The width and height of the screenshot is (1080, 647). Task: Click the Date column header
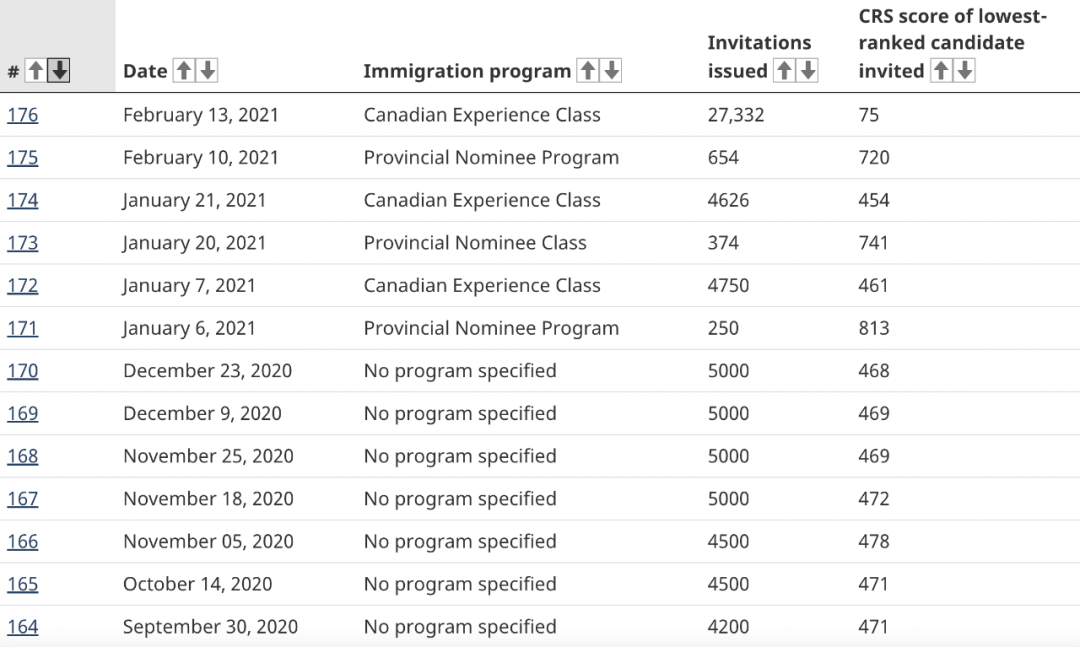(x=143, y=70)
